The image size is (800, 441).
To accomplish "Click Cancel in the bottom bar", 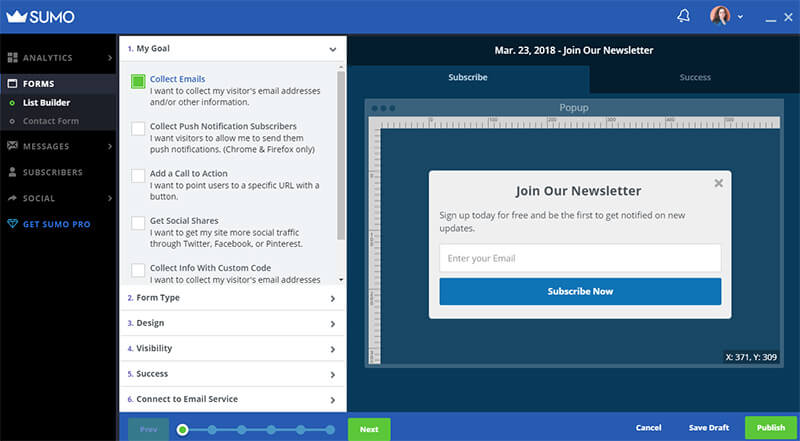I will 648,428.
